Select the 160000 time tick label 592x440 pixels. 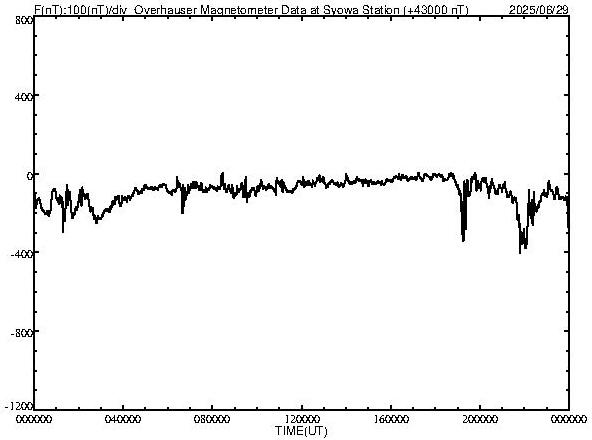click(391, 419)
